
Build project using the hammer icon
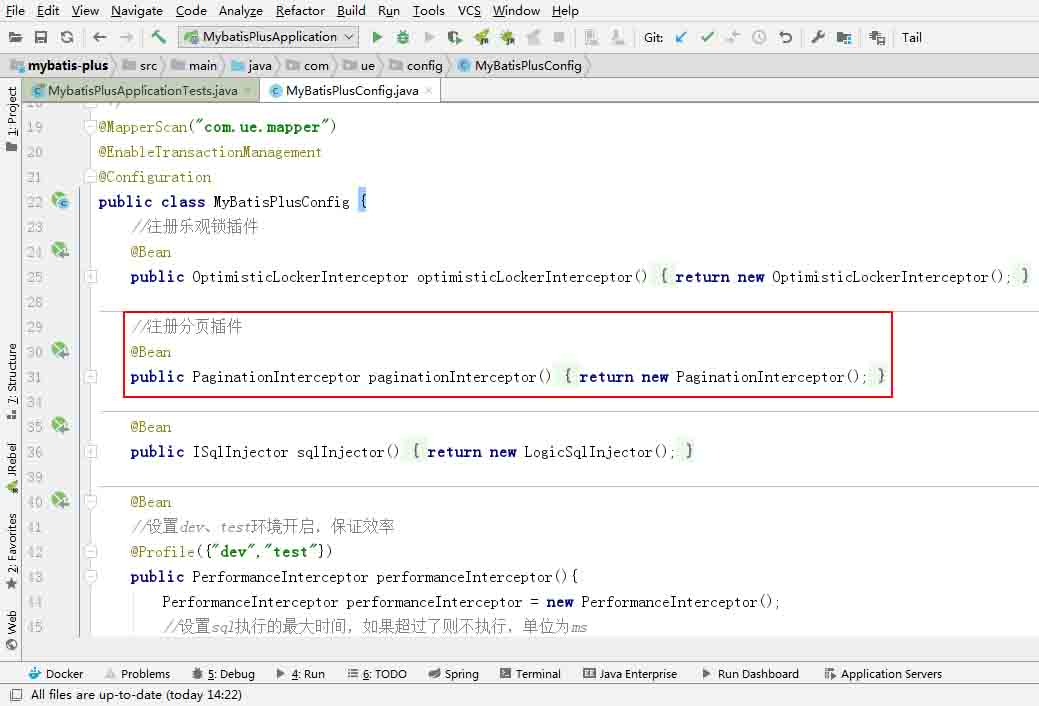point(158,37)
